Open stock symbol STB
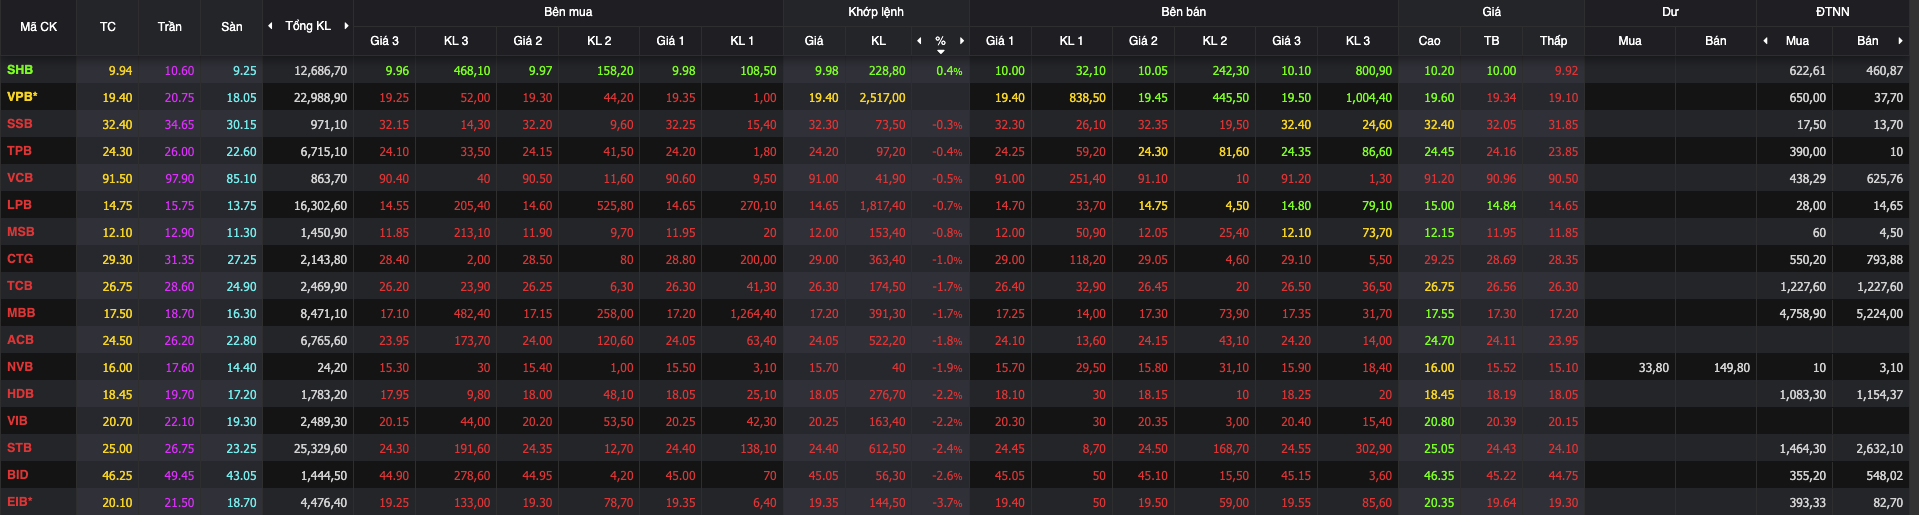 19,448
